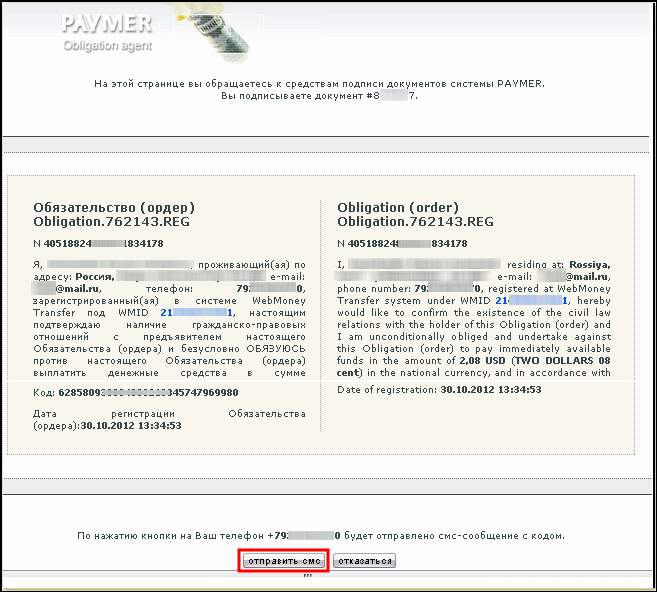Select the 'Obligation agent' subtitle text
This screenshot has width=657, height=592.
coord(108,46)
